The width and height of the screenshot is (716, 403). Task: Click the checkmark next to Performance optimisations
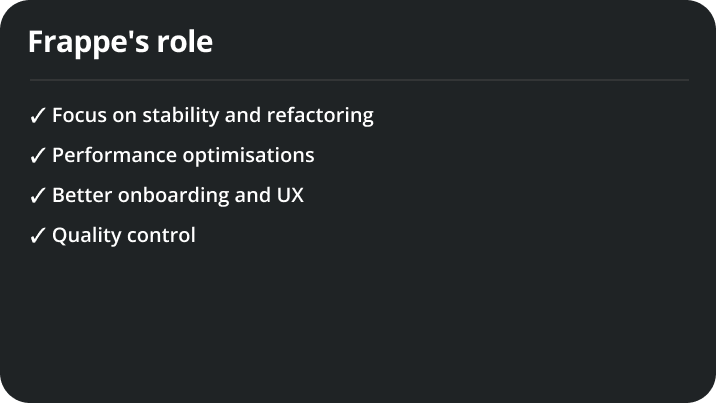click(x=37, y=157)
